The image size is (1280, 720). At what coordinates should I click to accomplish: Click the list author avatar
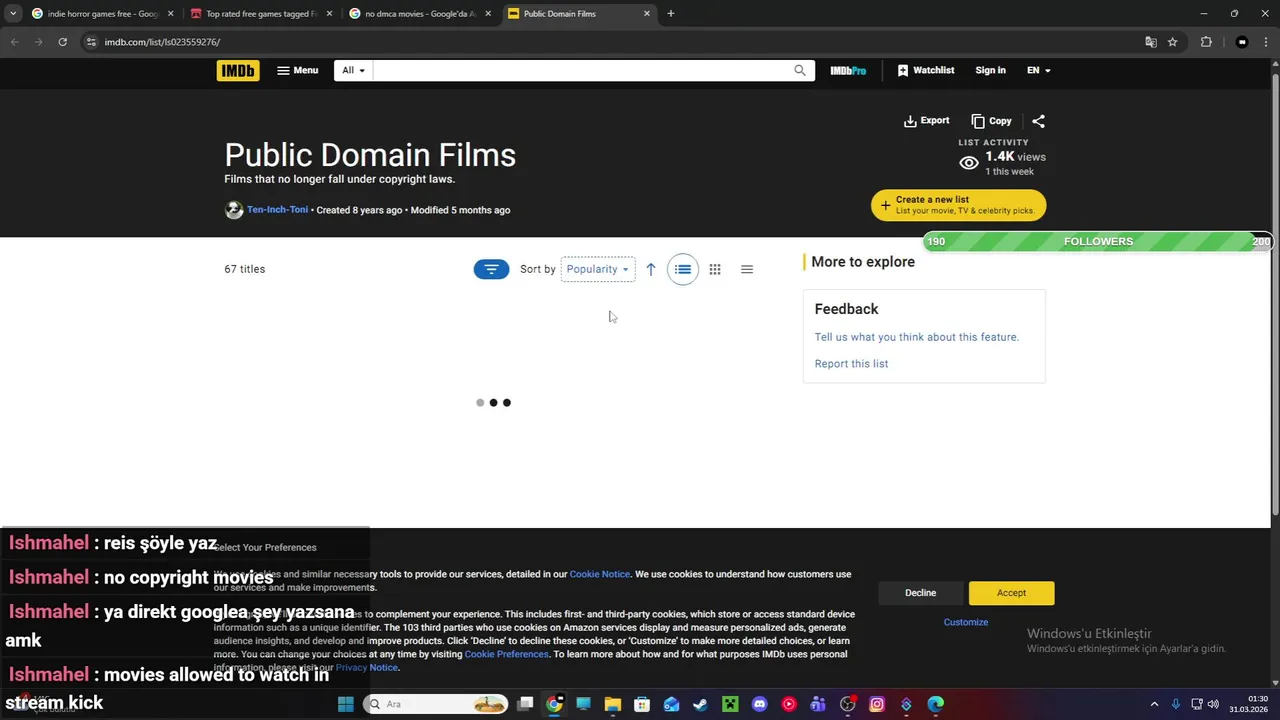tap(234, 210)
